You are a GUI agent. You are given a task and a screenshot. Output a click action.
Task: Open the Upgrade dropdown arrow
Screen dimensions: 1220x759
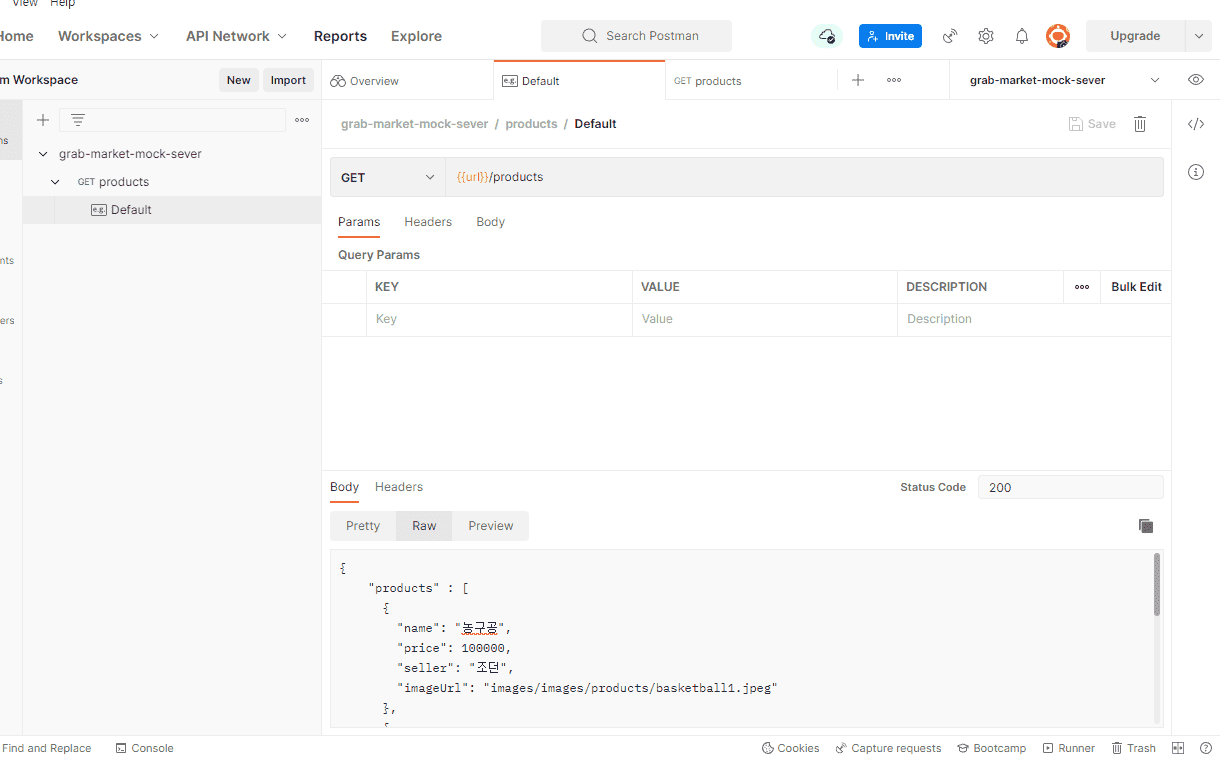[x=1198, y=36]
